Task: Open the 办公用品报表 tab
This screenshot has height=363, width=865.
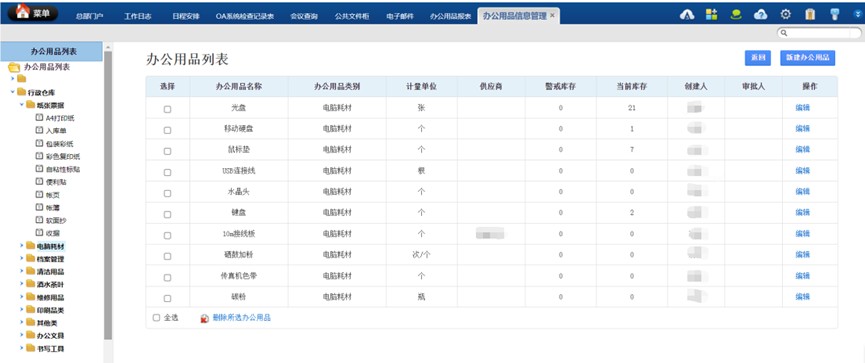Action: click(x=451, y=17)
